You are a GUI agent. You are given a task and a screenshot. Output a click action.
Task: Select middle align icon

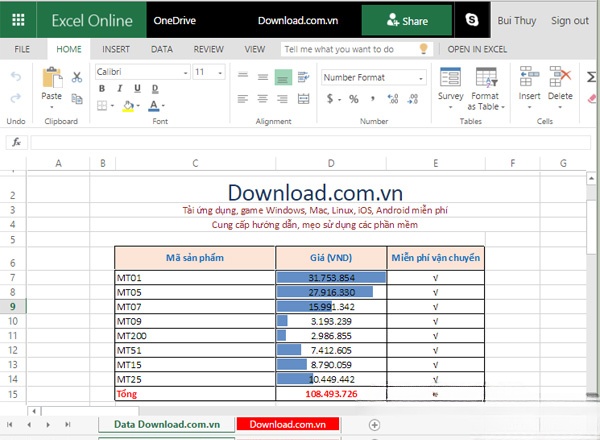pyautogui.click(x=262, y=77)
